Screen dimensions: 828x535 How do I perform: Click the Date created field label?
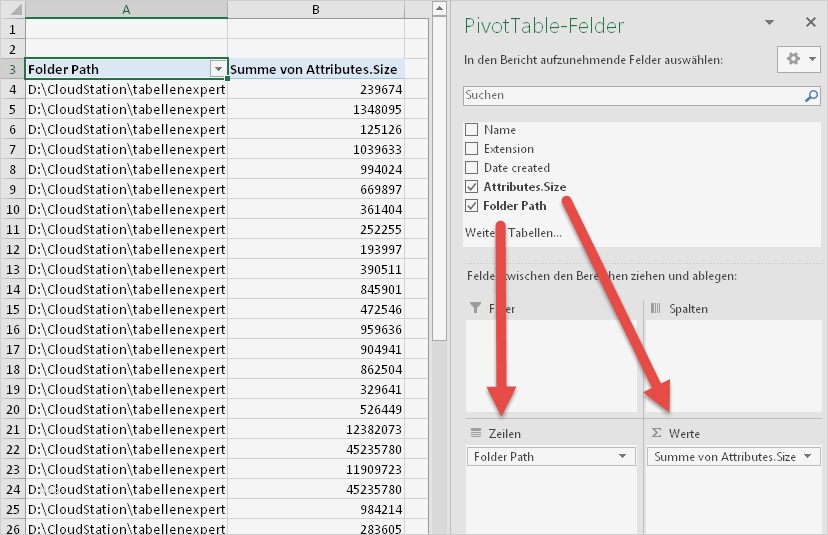(516, 167)
